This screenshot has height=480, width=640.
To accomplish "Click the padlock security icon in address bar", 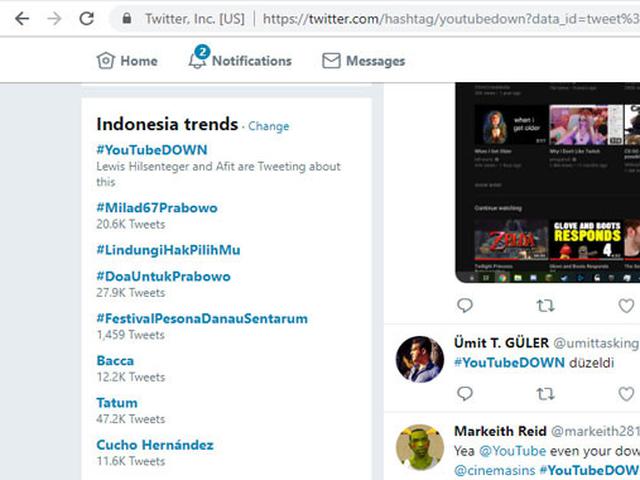I will click(x=127, y=18).
